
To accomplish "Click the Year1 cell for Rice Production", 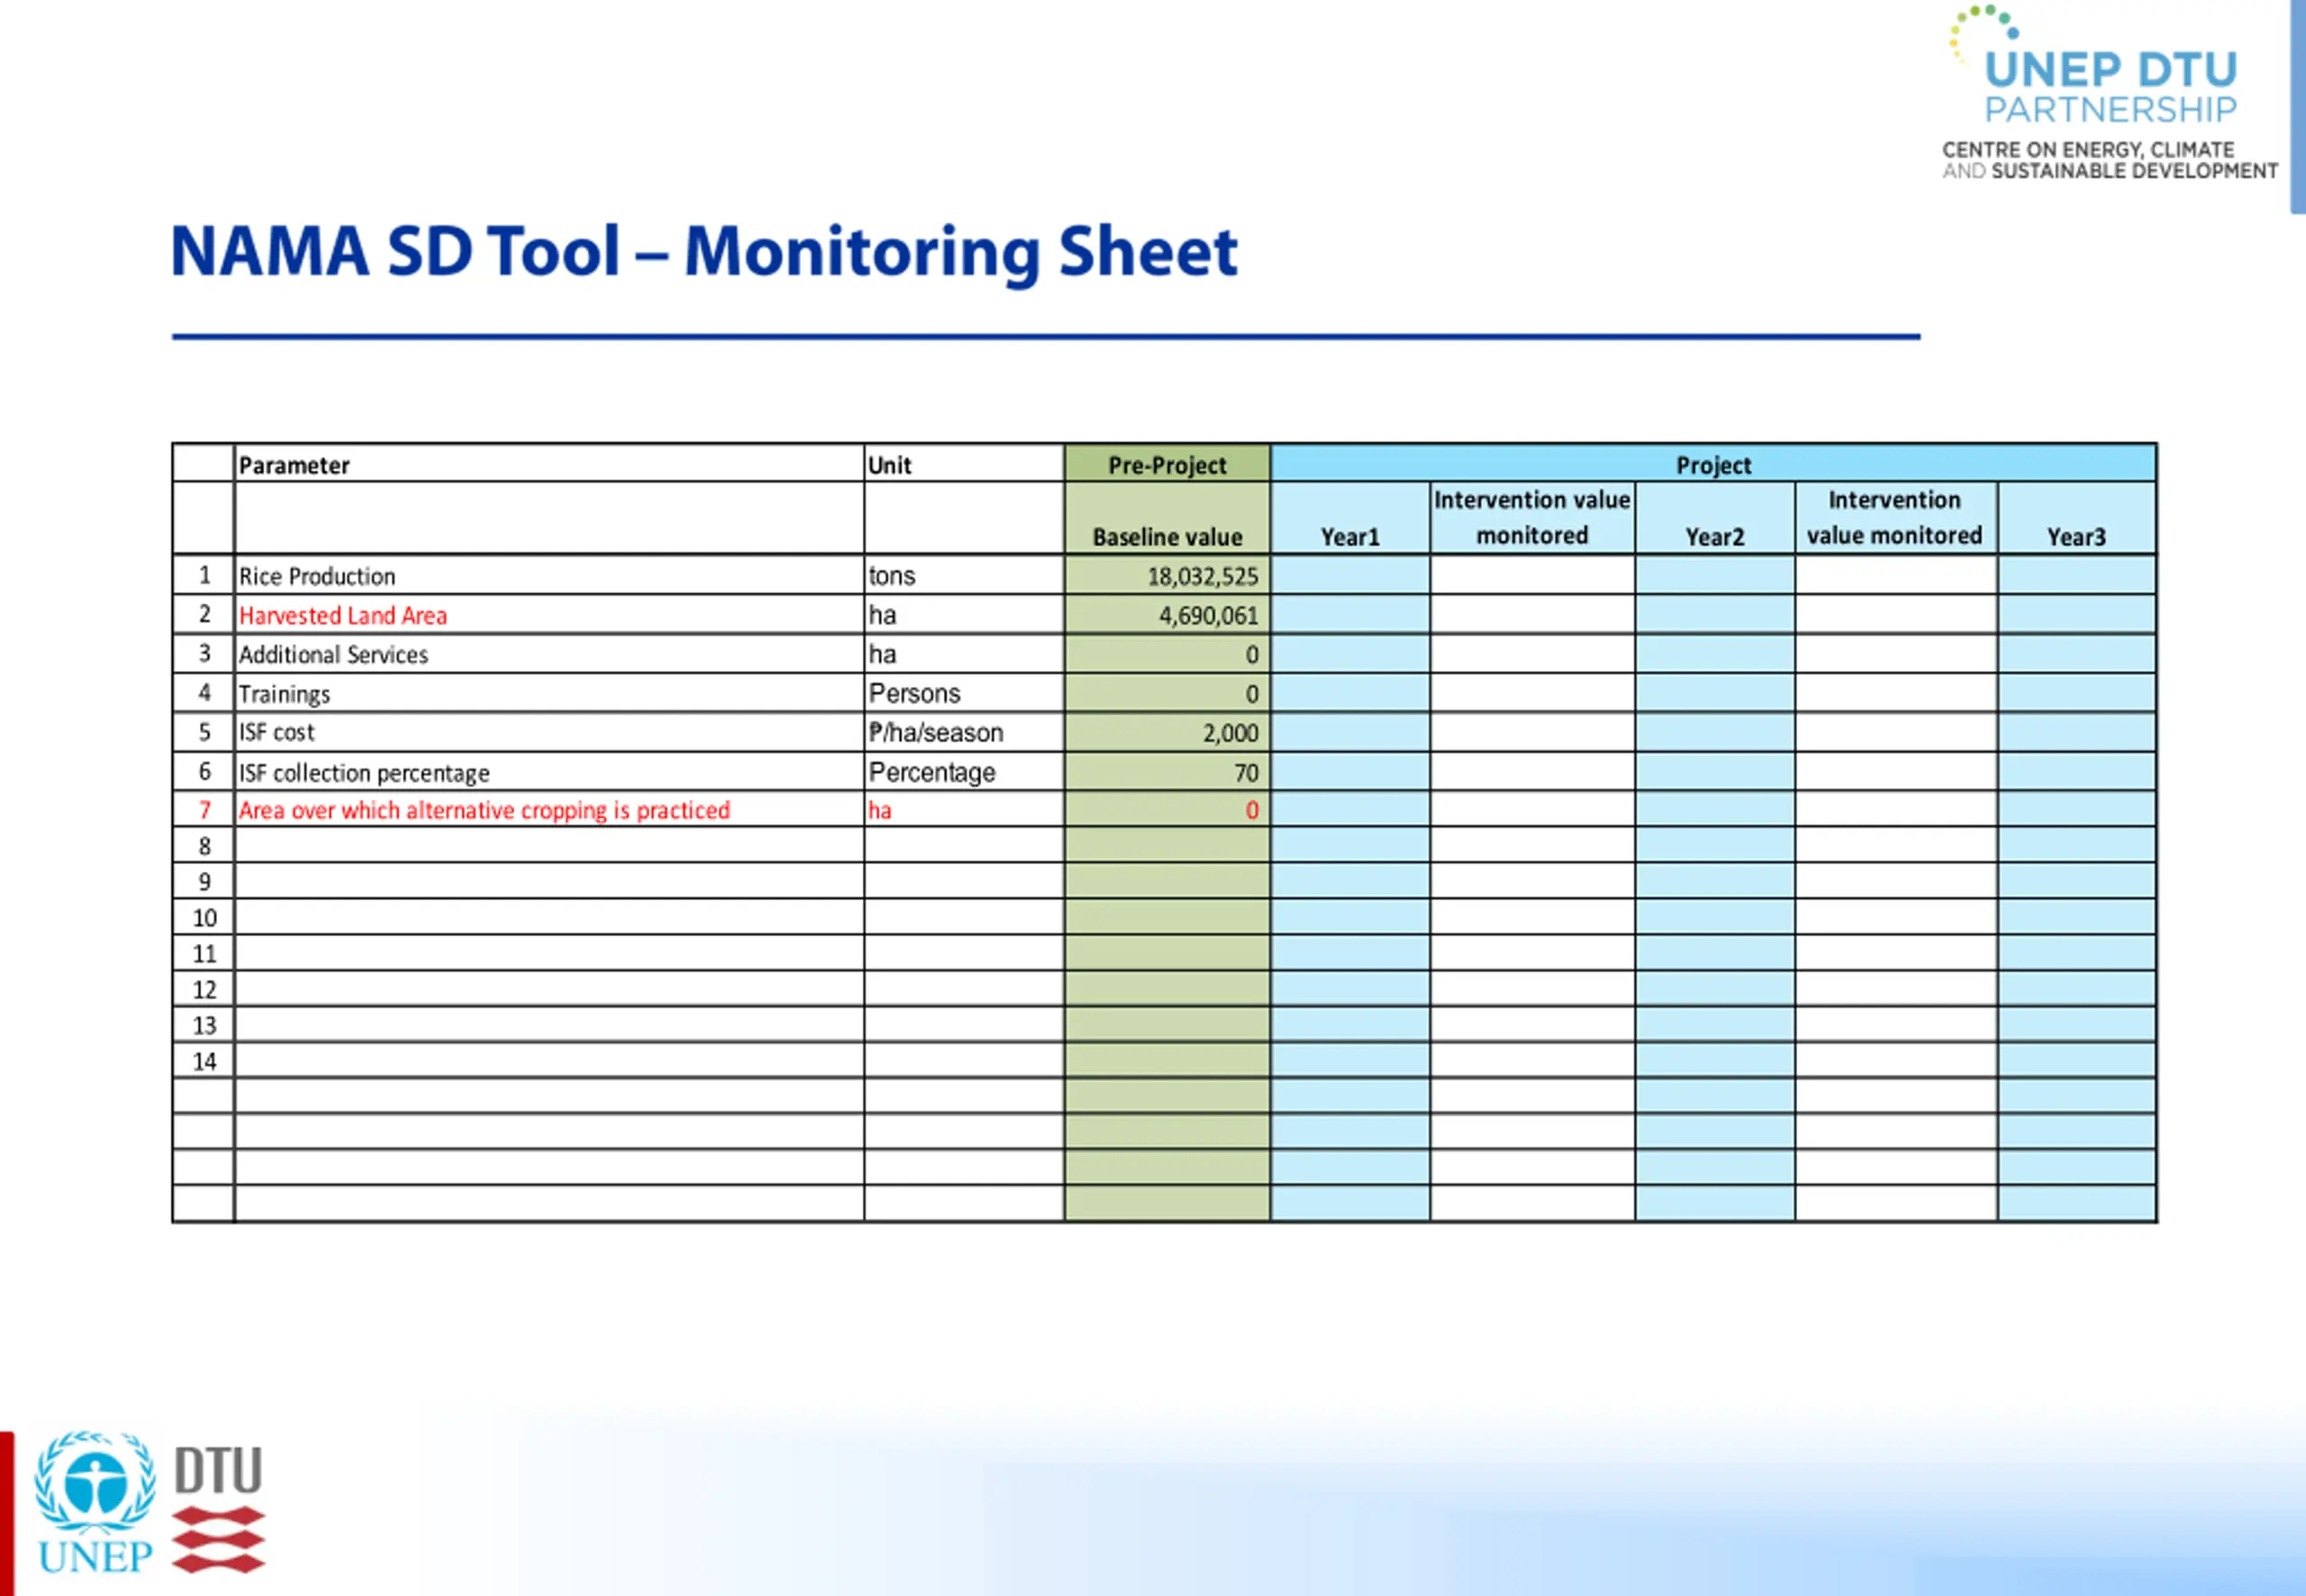I will pyautogui.click(x=1350, y=576).
